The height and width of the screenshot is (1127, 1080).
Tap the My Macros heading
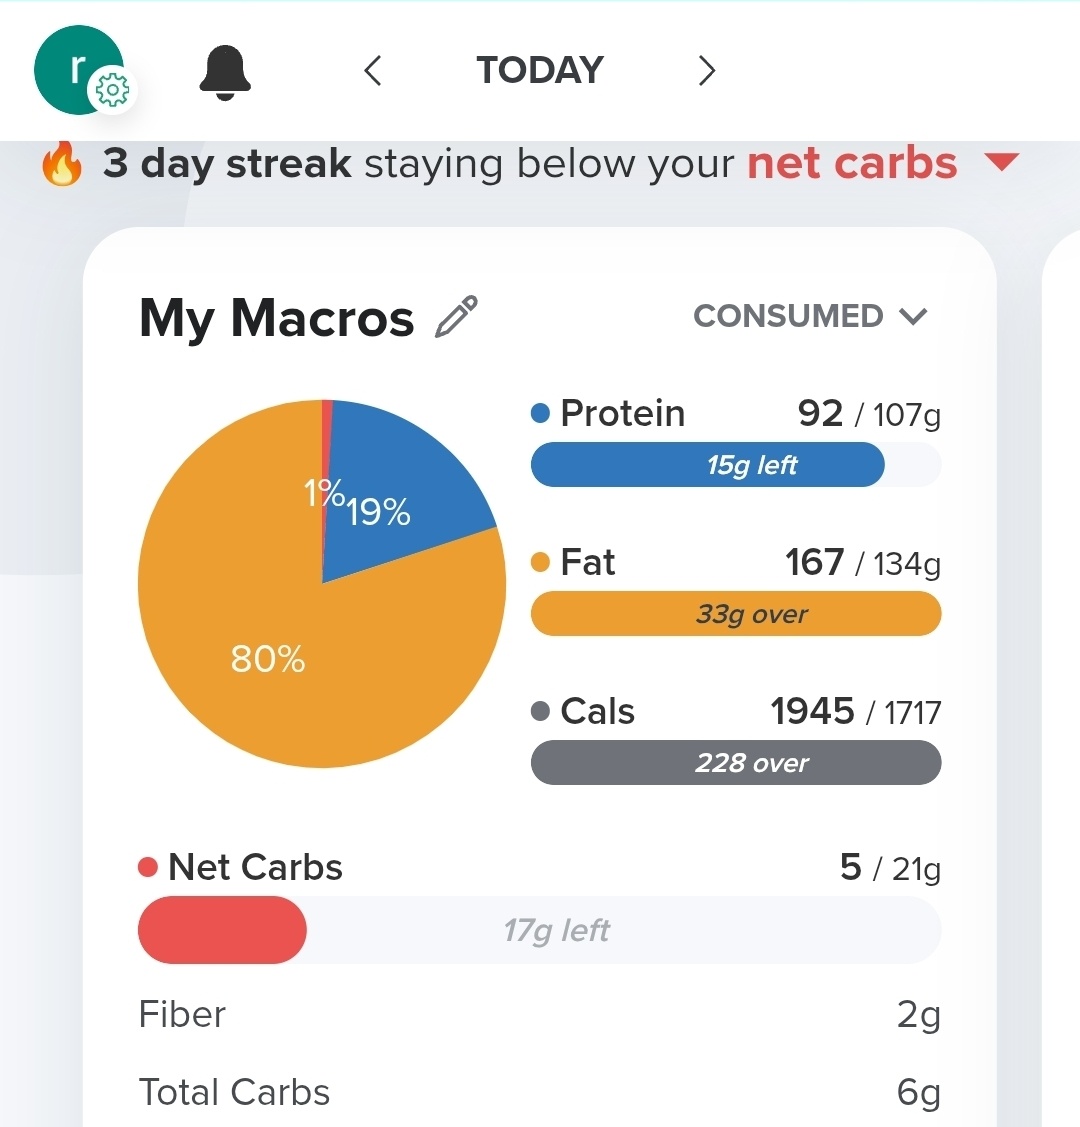pos(277,318)
